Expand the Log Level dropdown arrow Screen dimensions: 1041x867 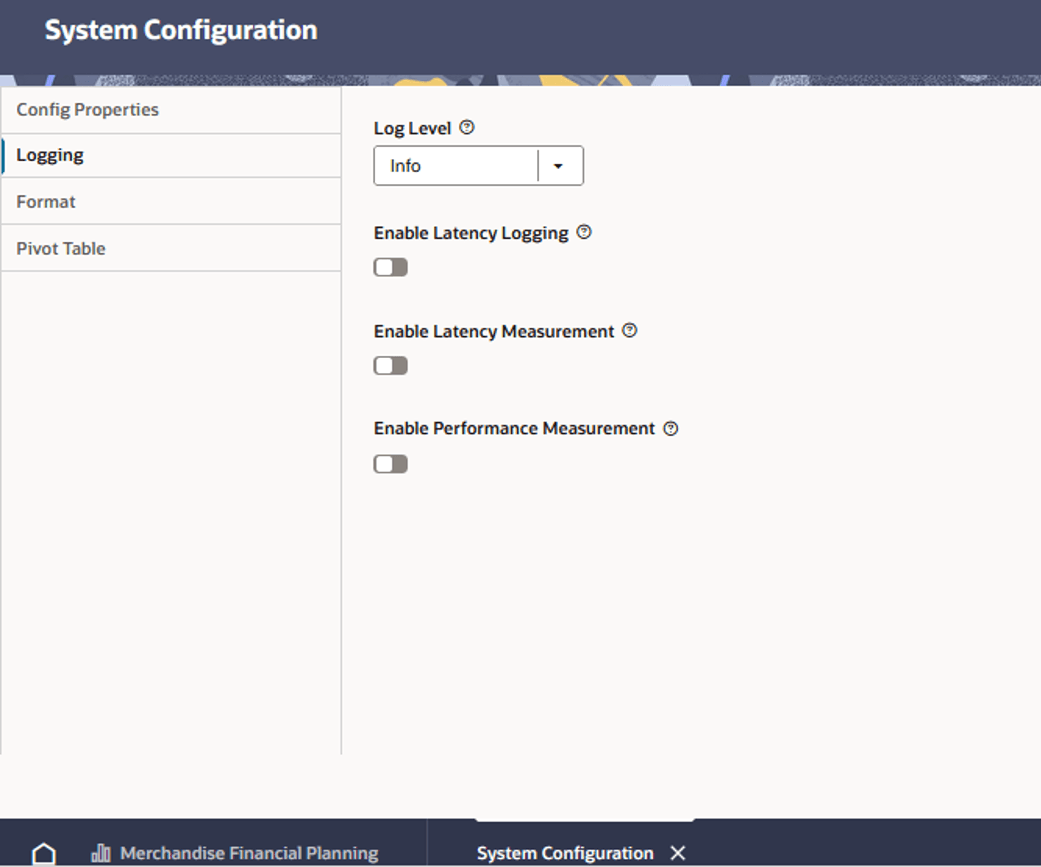click(x=558, y=166)
